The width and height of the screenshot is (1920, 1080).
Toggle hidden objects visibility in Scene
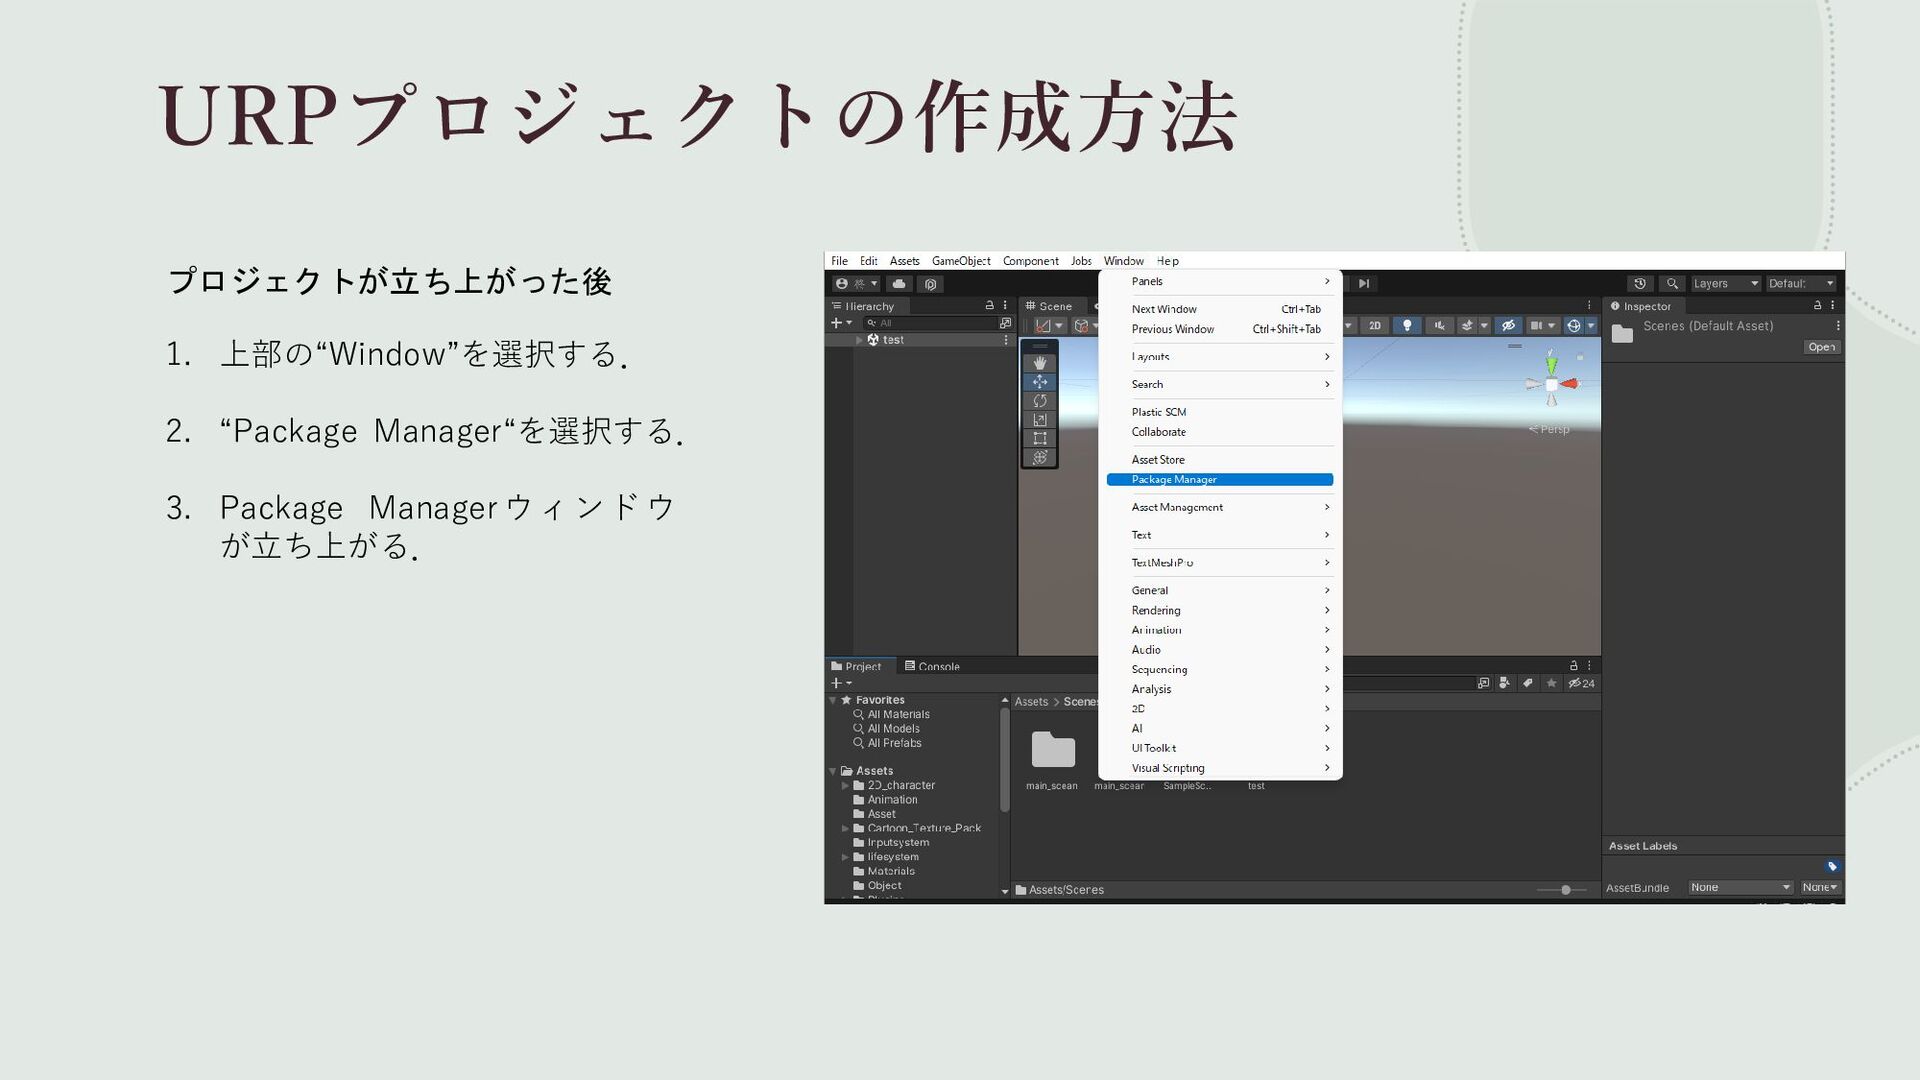[x=1508, y=326]
